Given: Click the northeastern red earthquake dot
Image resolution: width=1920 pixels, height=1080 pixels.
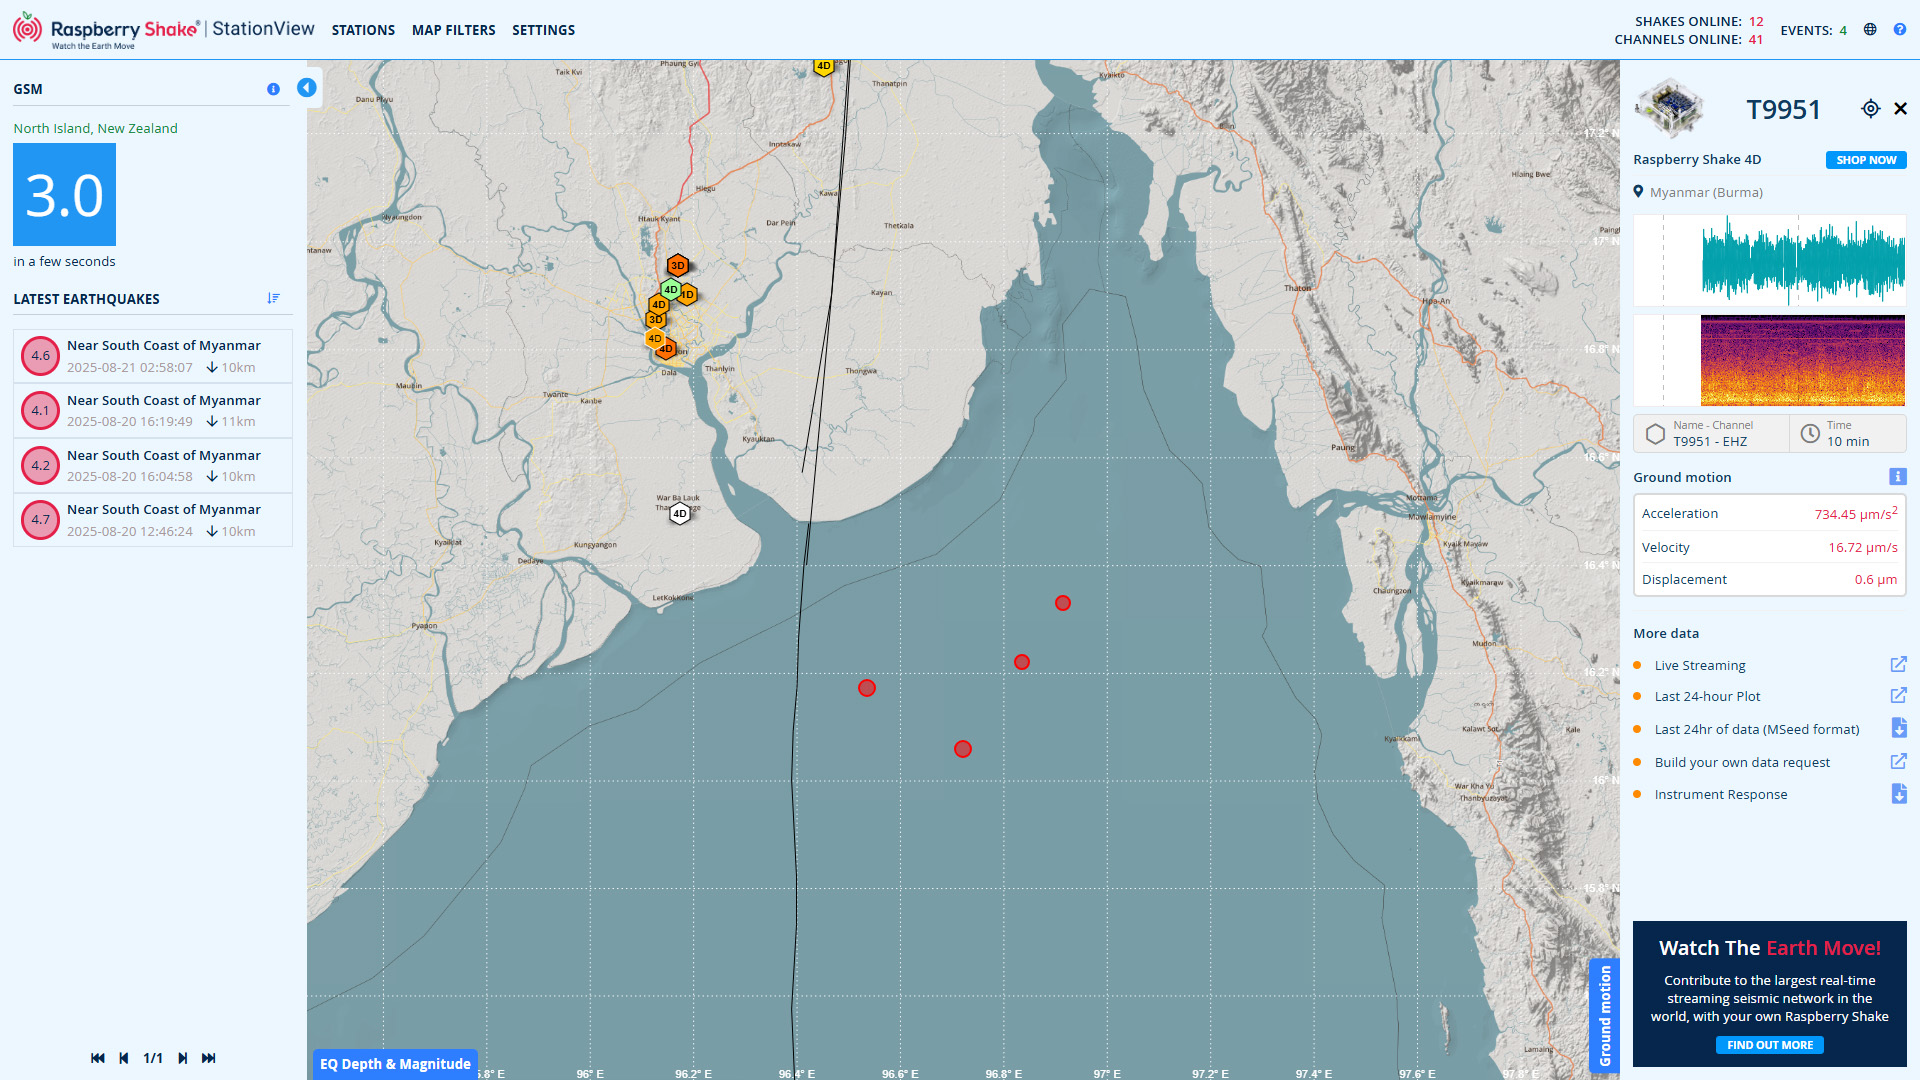Looking at the screenshot, I should click(x=1063, y=603).
